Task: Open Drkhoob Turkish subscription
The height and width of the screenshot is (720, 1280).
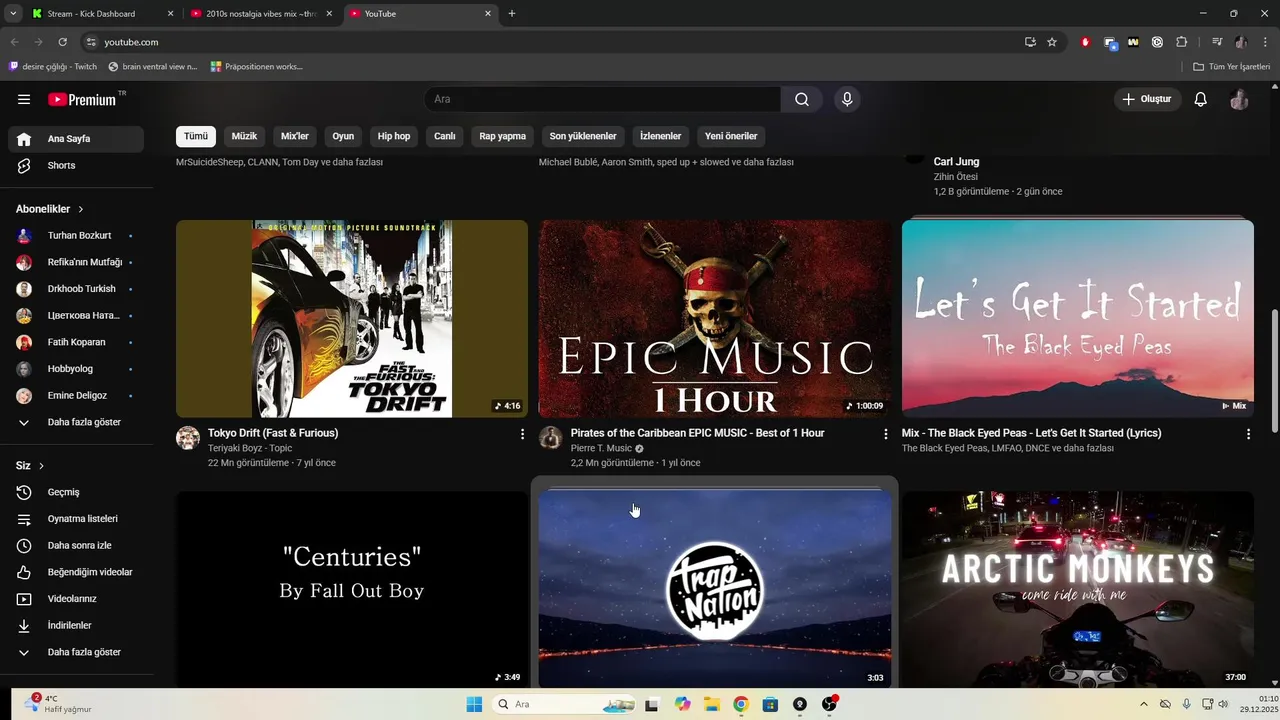Action: coord(76,289)
